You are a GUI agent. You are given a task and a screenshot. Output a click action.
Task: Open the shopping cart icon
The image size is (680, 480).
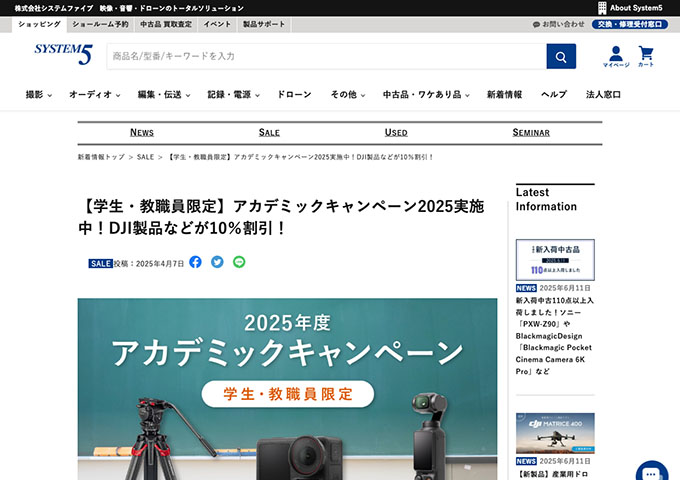point(646,57)
